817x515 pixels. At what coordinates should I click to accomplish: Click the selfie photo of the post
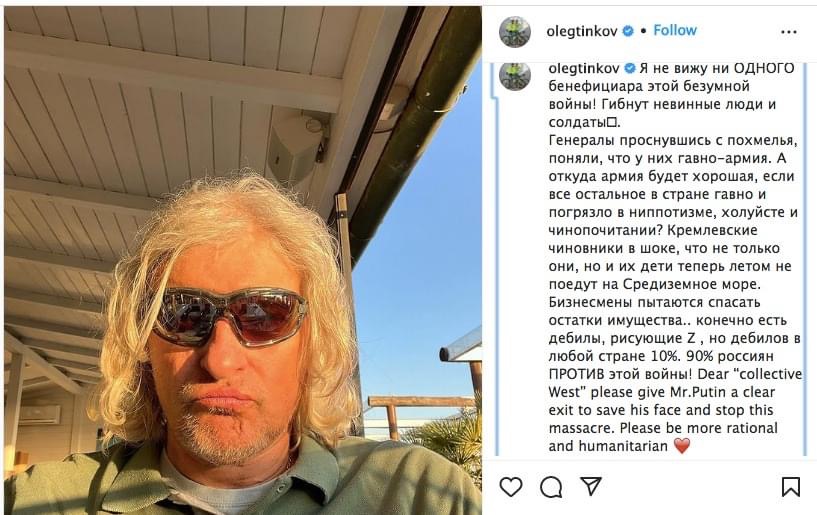click(x=243, y=260)
